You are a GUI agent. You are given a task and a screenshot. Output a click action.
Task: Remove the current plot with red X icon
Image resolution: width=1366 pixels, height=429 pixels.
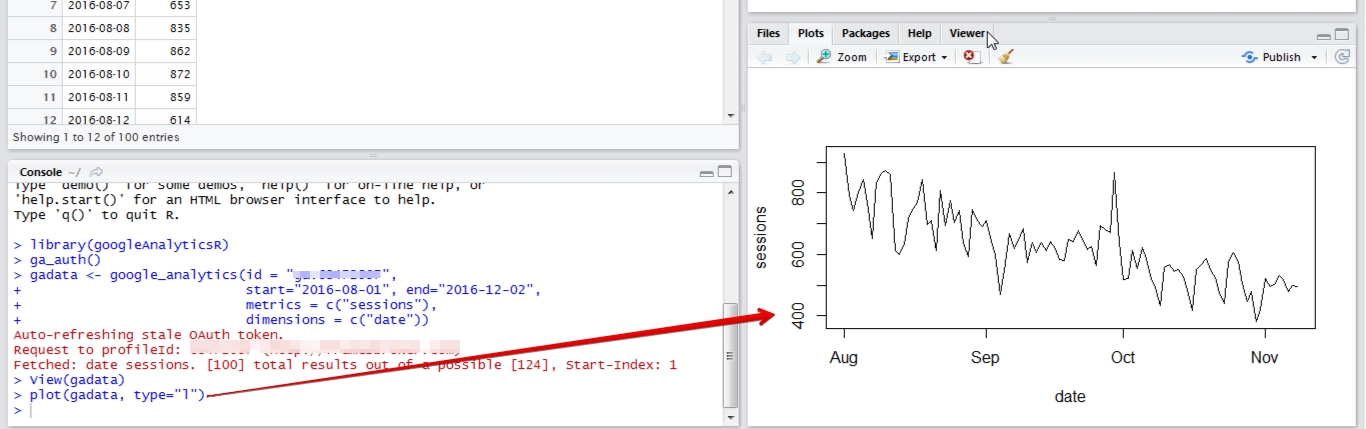(971, 57)
